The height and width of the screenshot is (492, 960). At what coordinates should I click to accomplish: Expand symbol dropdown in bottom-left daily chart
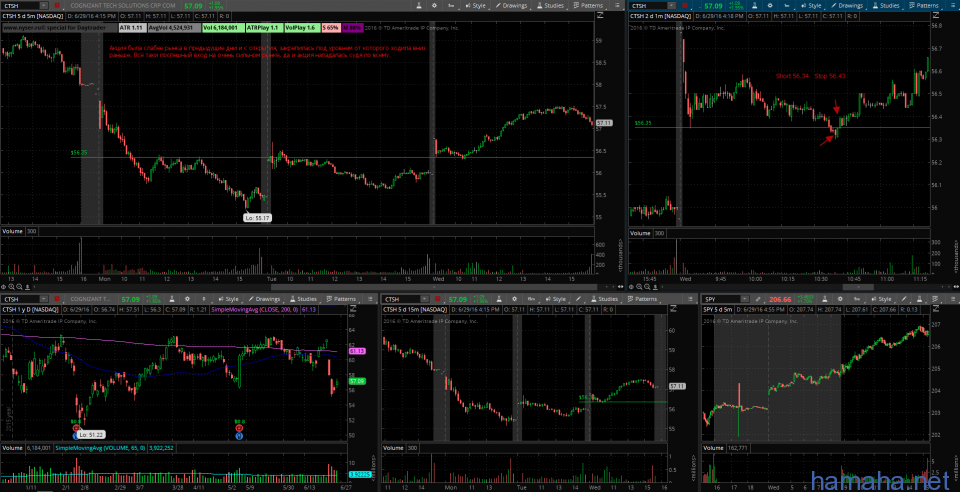click(x=43, y=299)
